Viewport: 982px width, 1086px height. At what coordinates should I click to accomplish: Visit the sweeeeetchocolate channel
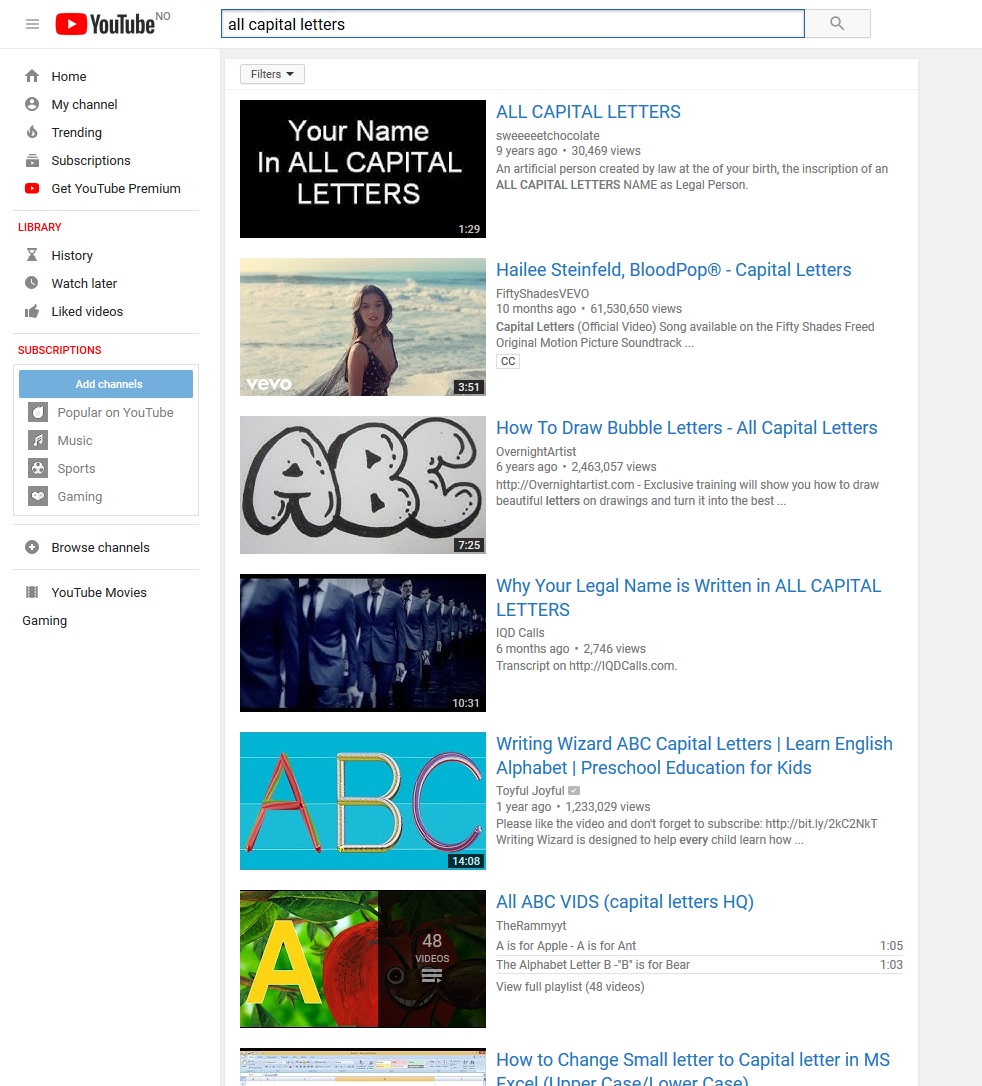pos(547,136)
